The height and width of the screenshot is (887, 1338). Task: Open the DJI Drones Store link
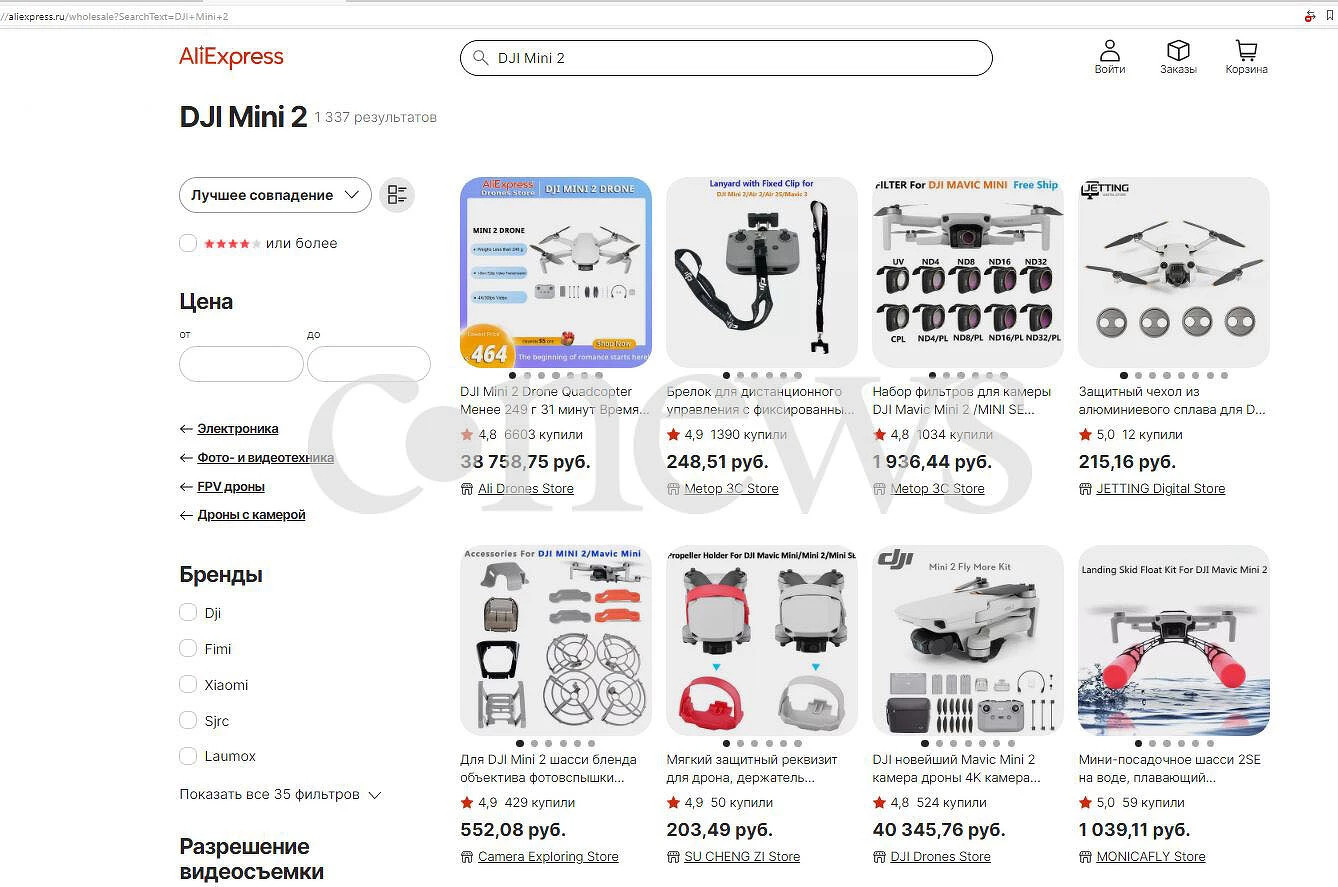coord(940,857)
